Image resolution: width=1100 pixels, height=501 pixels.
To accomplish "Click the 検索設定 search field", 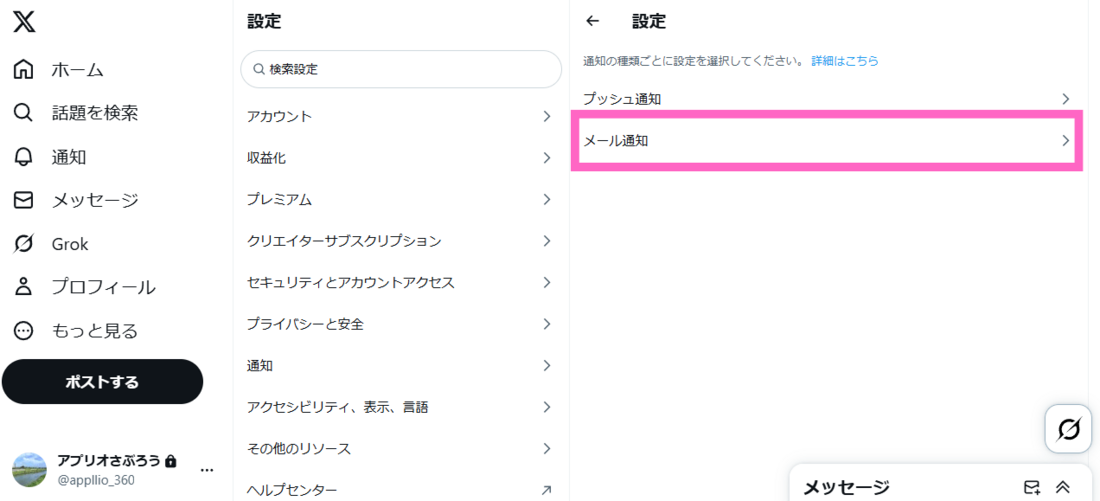I will [x=401, y=69].
